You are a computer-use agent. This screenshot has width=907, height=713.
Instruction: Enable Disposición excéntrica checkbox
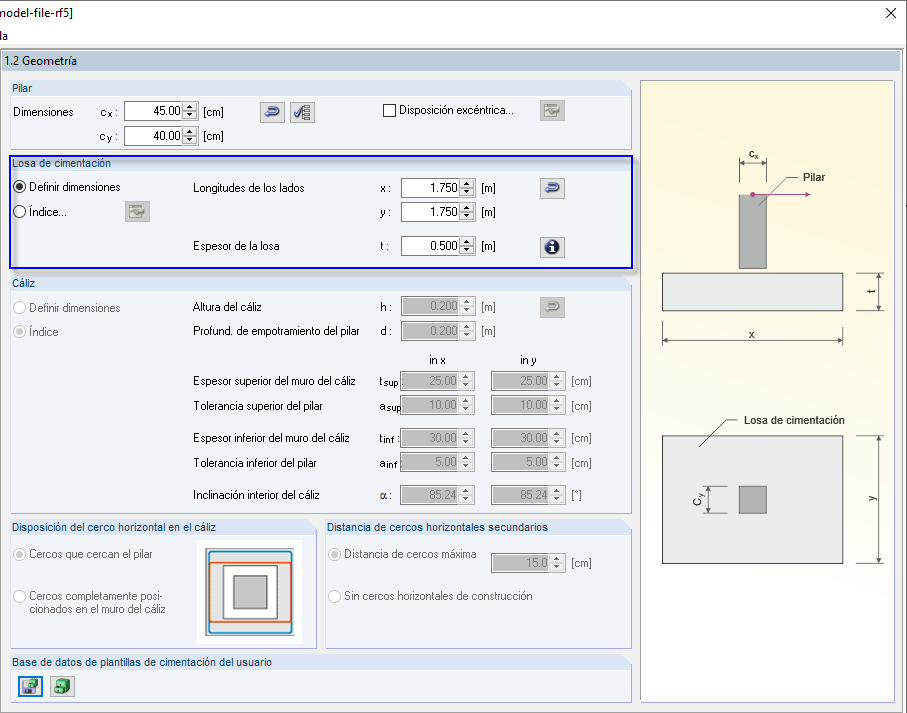click(x=389, y=110)
